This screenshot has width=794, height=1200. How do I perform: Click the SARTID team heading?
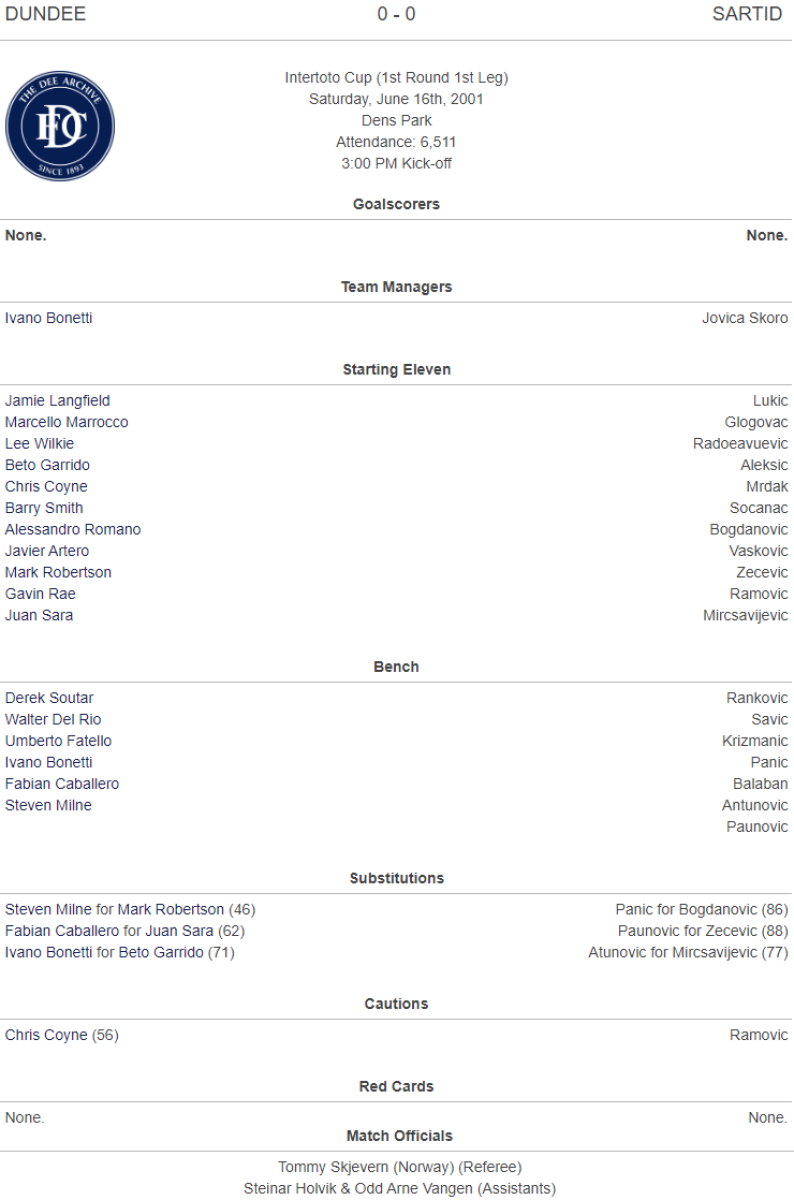[747, 14]
